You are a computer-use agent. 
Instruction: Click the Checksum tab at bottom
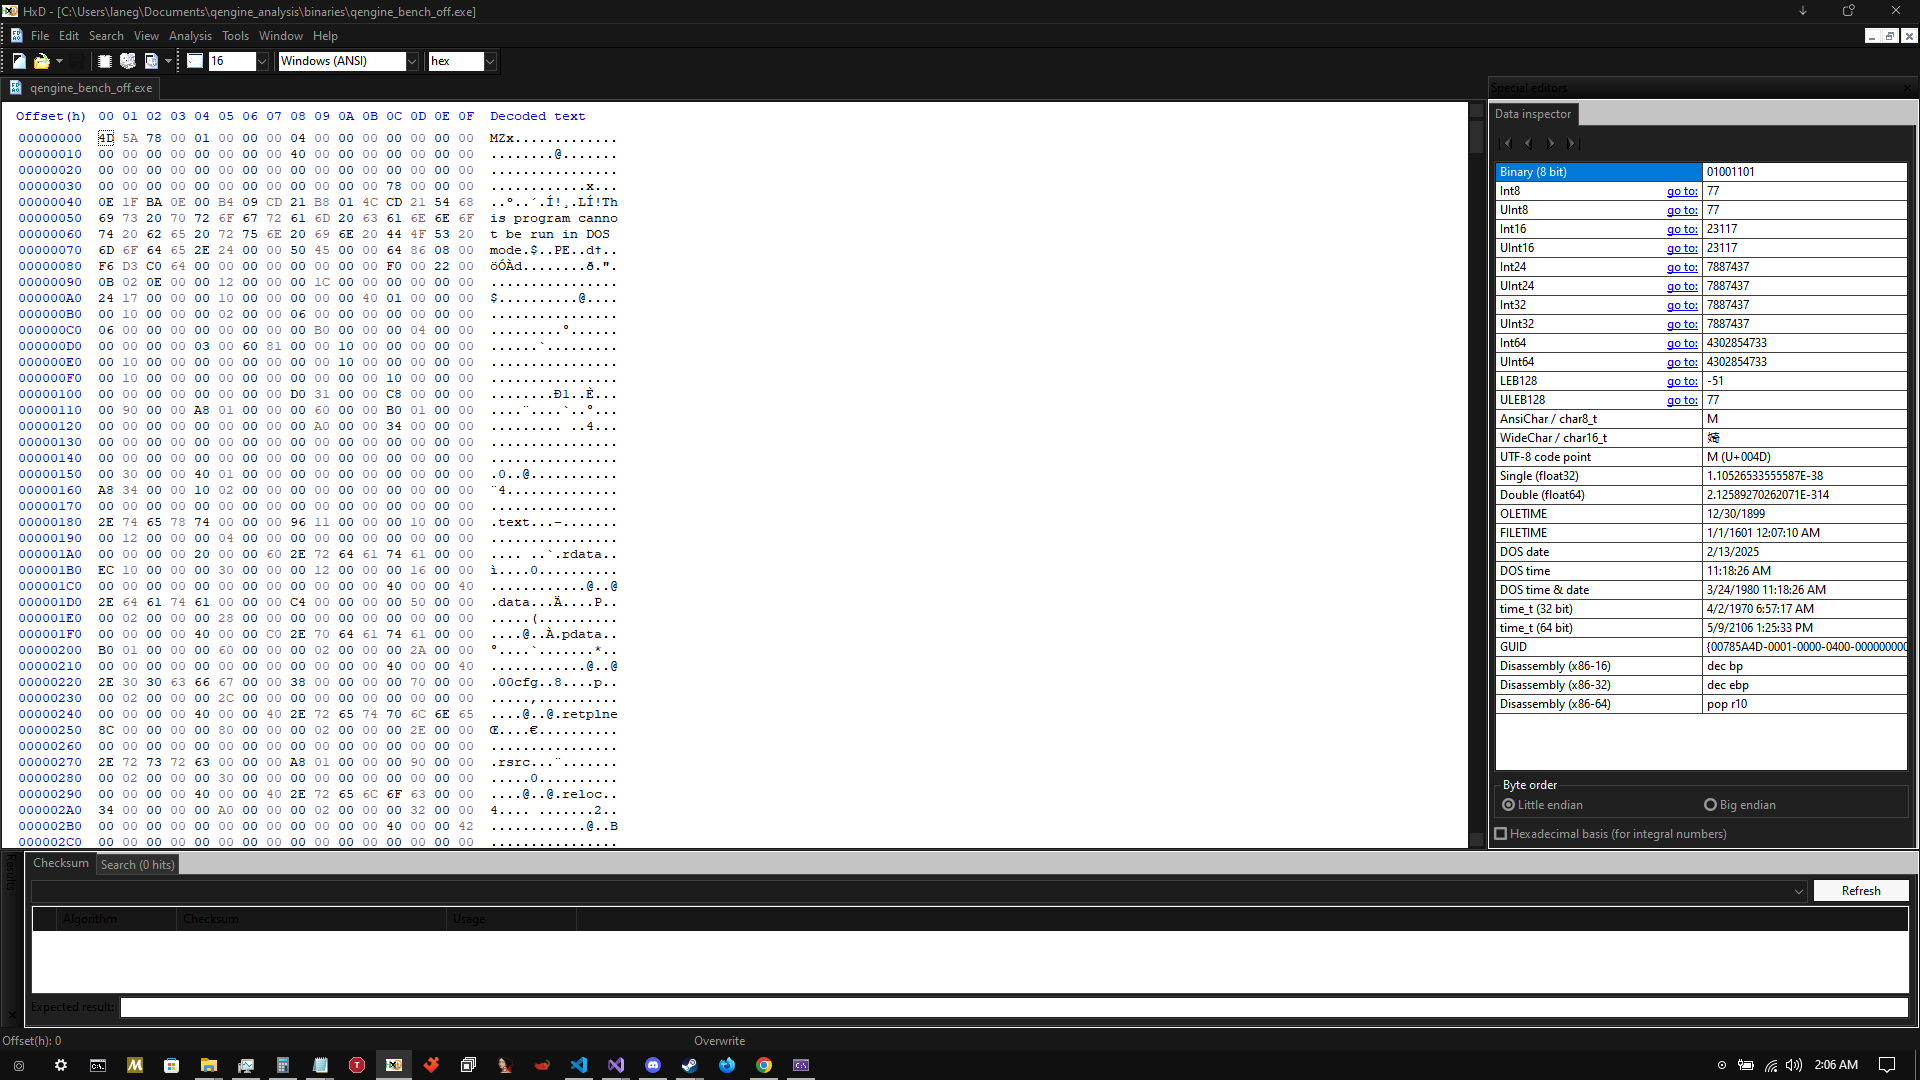click(59, 864)
